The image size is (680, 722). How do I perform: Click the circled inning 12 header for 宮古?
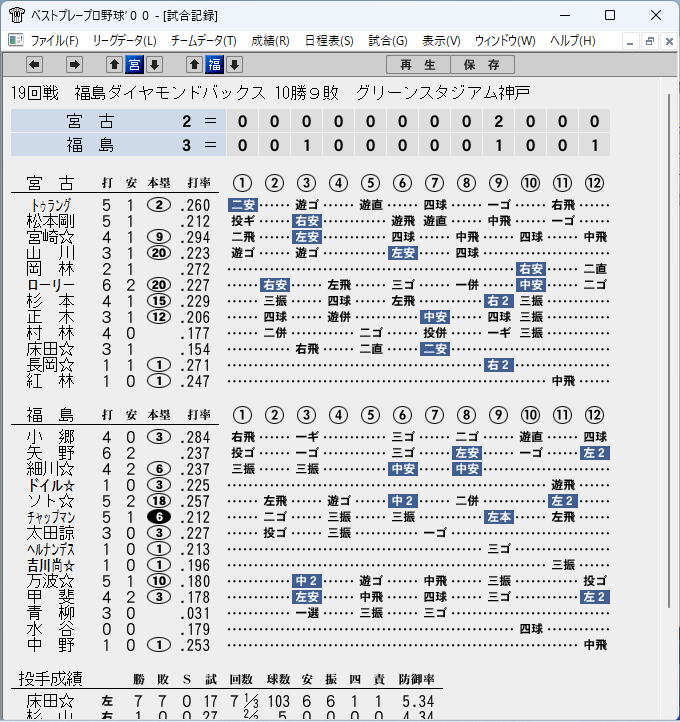tap(594, 183)
